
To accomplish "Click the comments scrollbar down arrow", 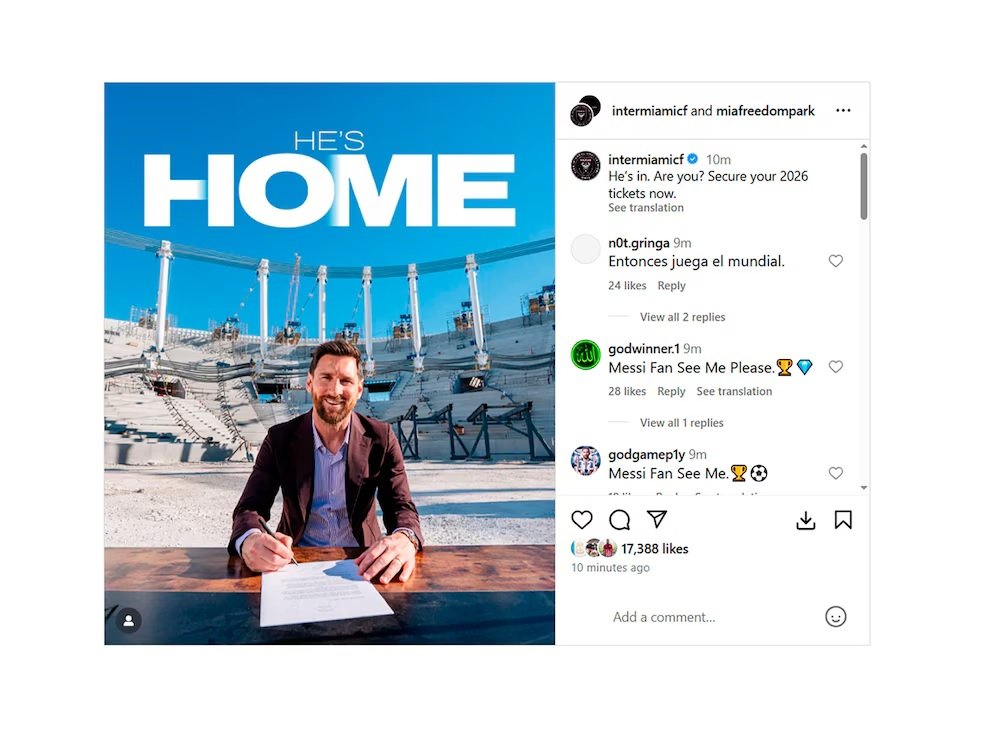I will click(x=864, y=488).
